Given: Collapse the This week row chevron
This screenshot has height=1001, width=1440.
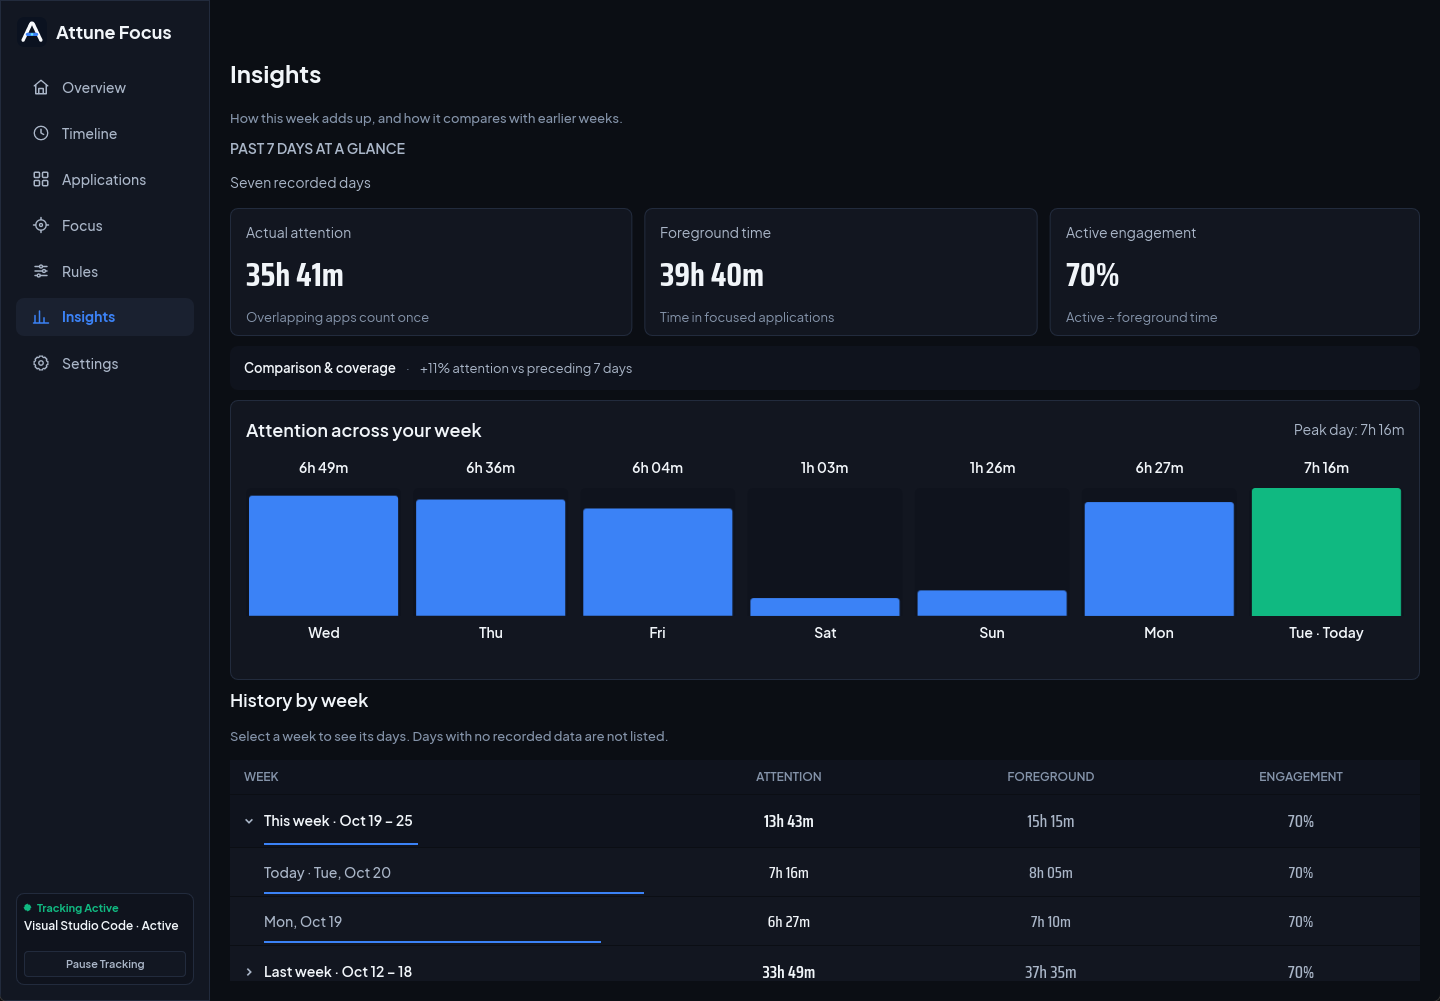Looking at the screenshot, I should (x=249, y=821).
